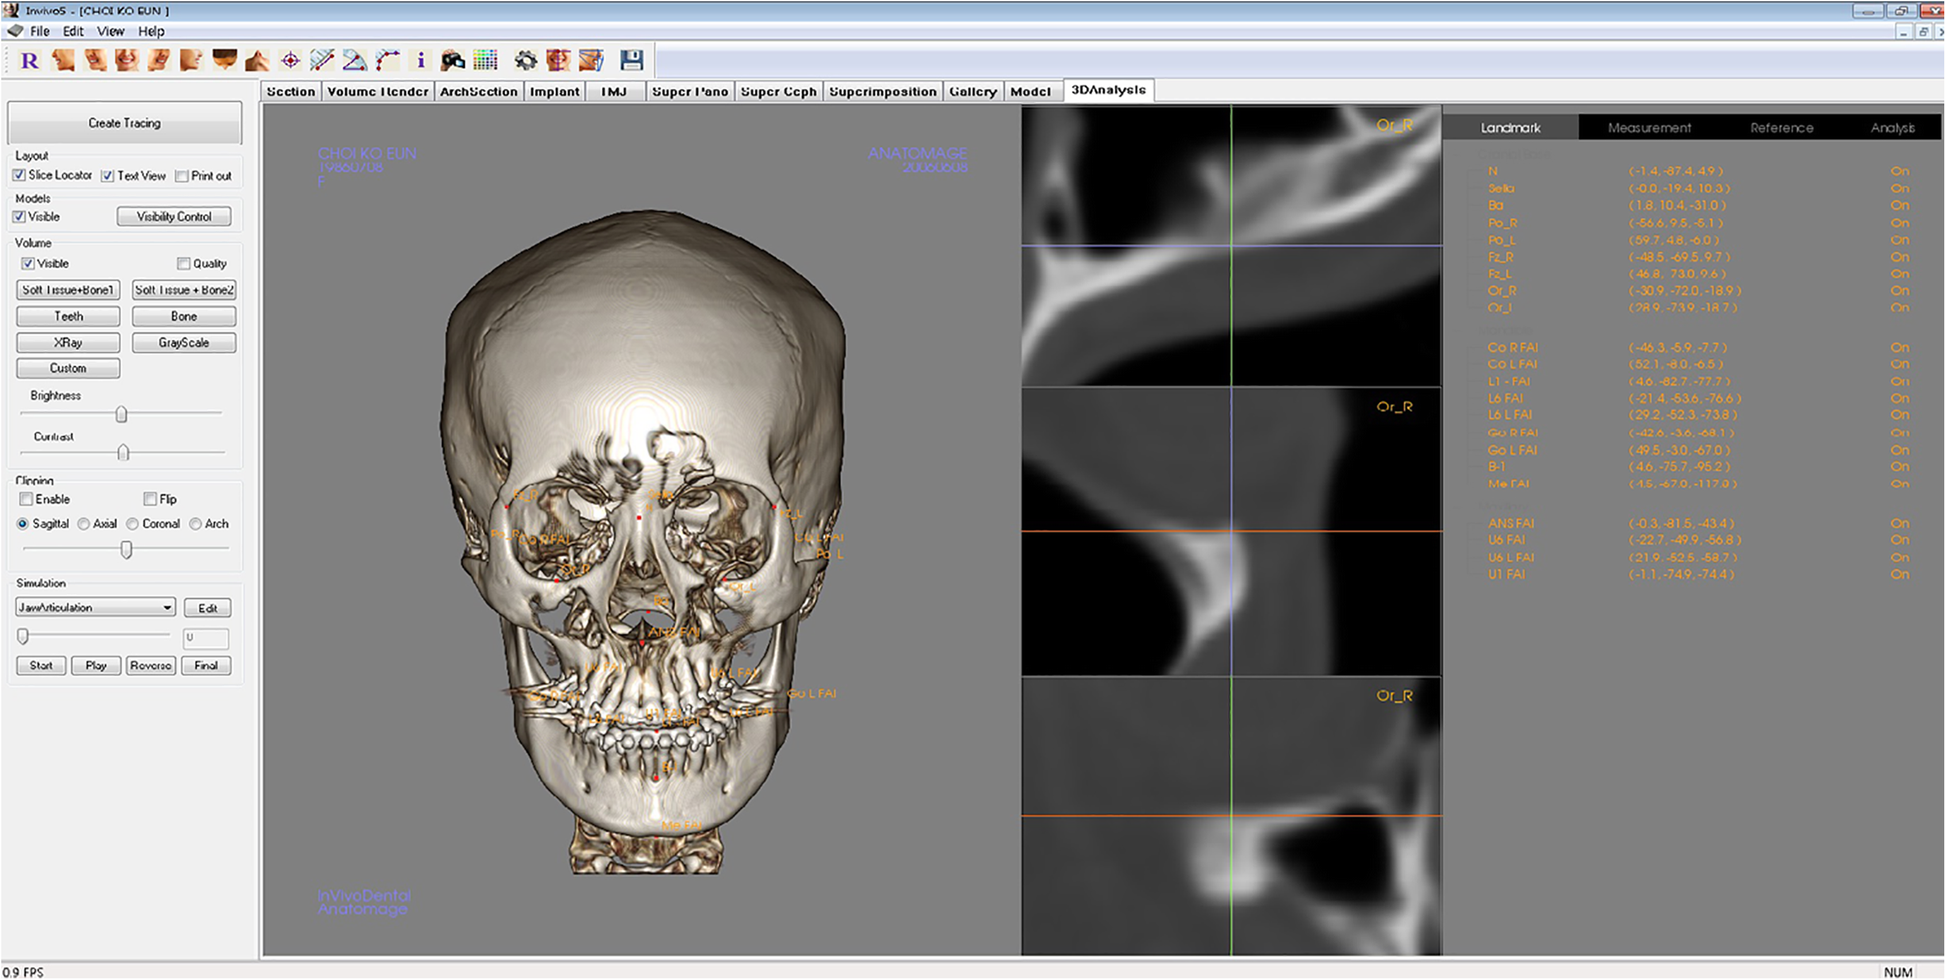Open the Measurement panel tab
The height and width of the screenshot is (980, 1946).
1650,128
